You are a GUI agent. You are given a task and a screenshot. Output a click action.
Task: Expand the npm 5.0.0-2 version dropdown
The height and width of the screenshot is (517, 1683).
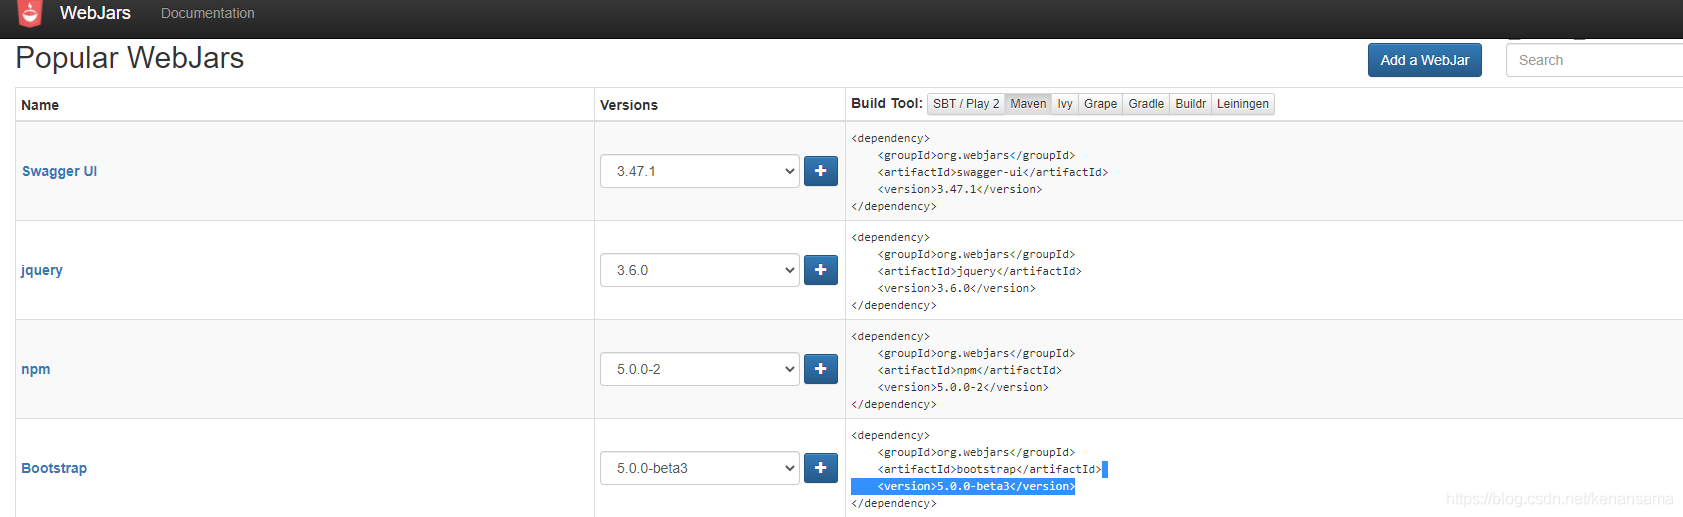coord(700,369)
